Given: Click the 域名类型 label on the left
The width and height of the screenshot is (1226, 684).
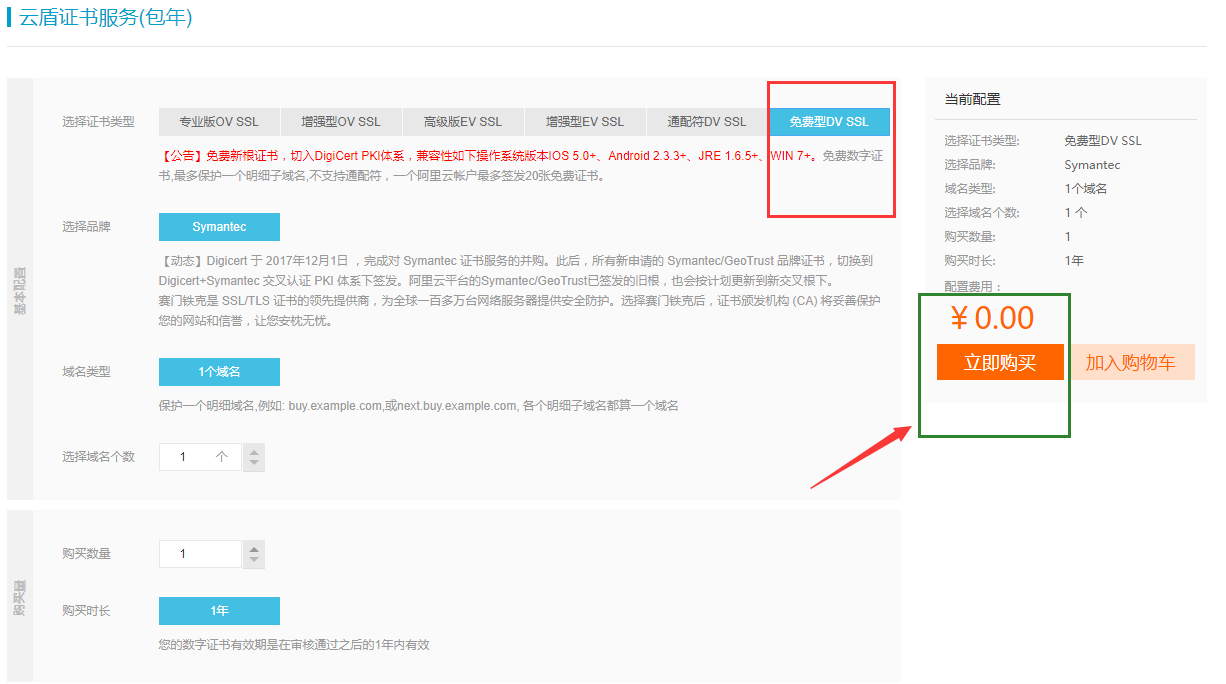Looking at the screenshot, I should [x=86, y=372].
